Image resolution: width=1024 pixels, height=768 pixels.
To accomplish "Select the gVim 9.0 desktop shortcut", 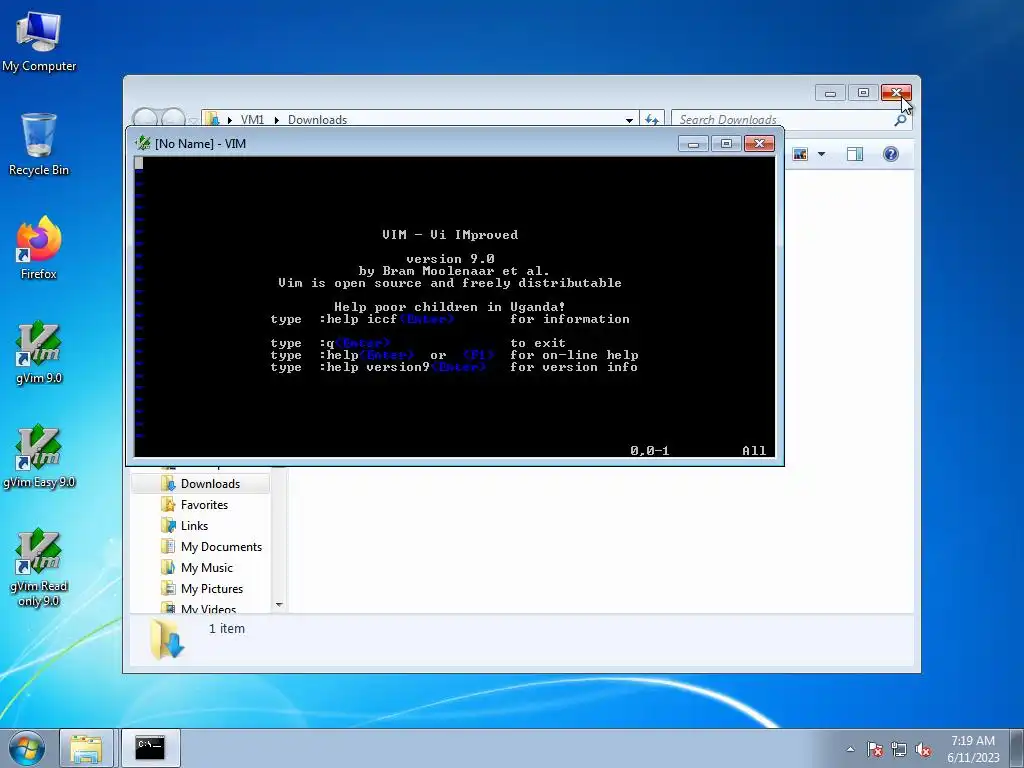I will [x=39, y=353].
